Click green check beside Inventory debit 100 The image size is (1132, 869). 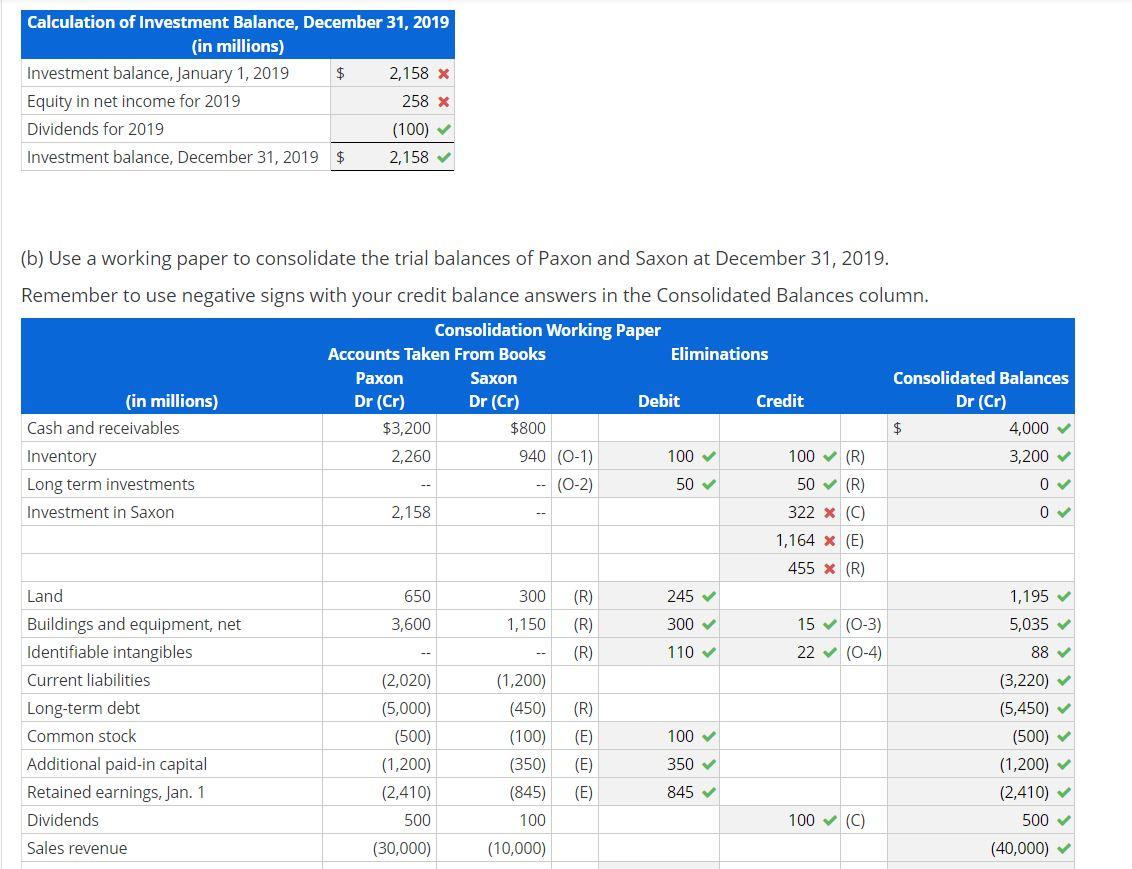tap(709, 457)
